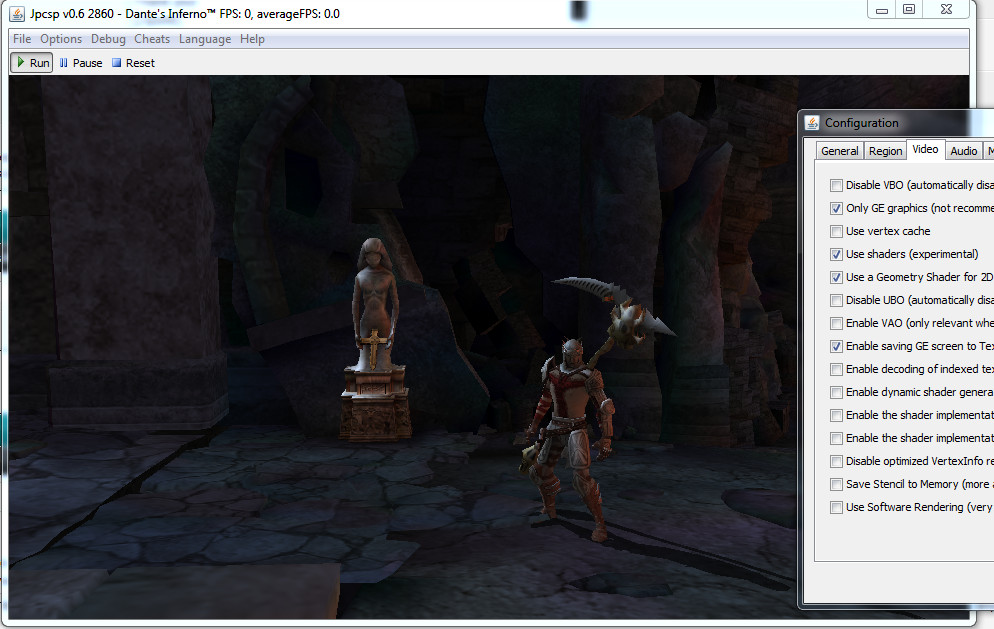Click the Configuration window Java icon
994x629 pixels.
812,123
